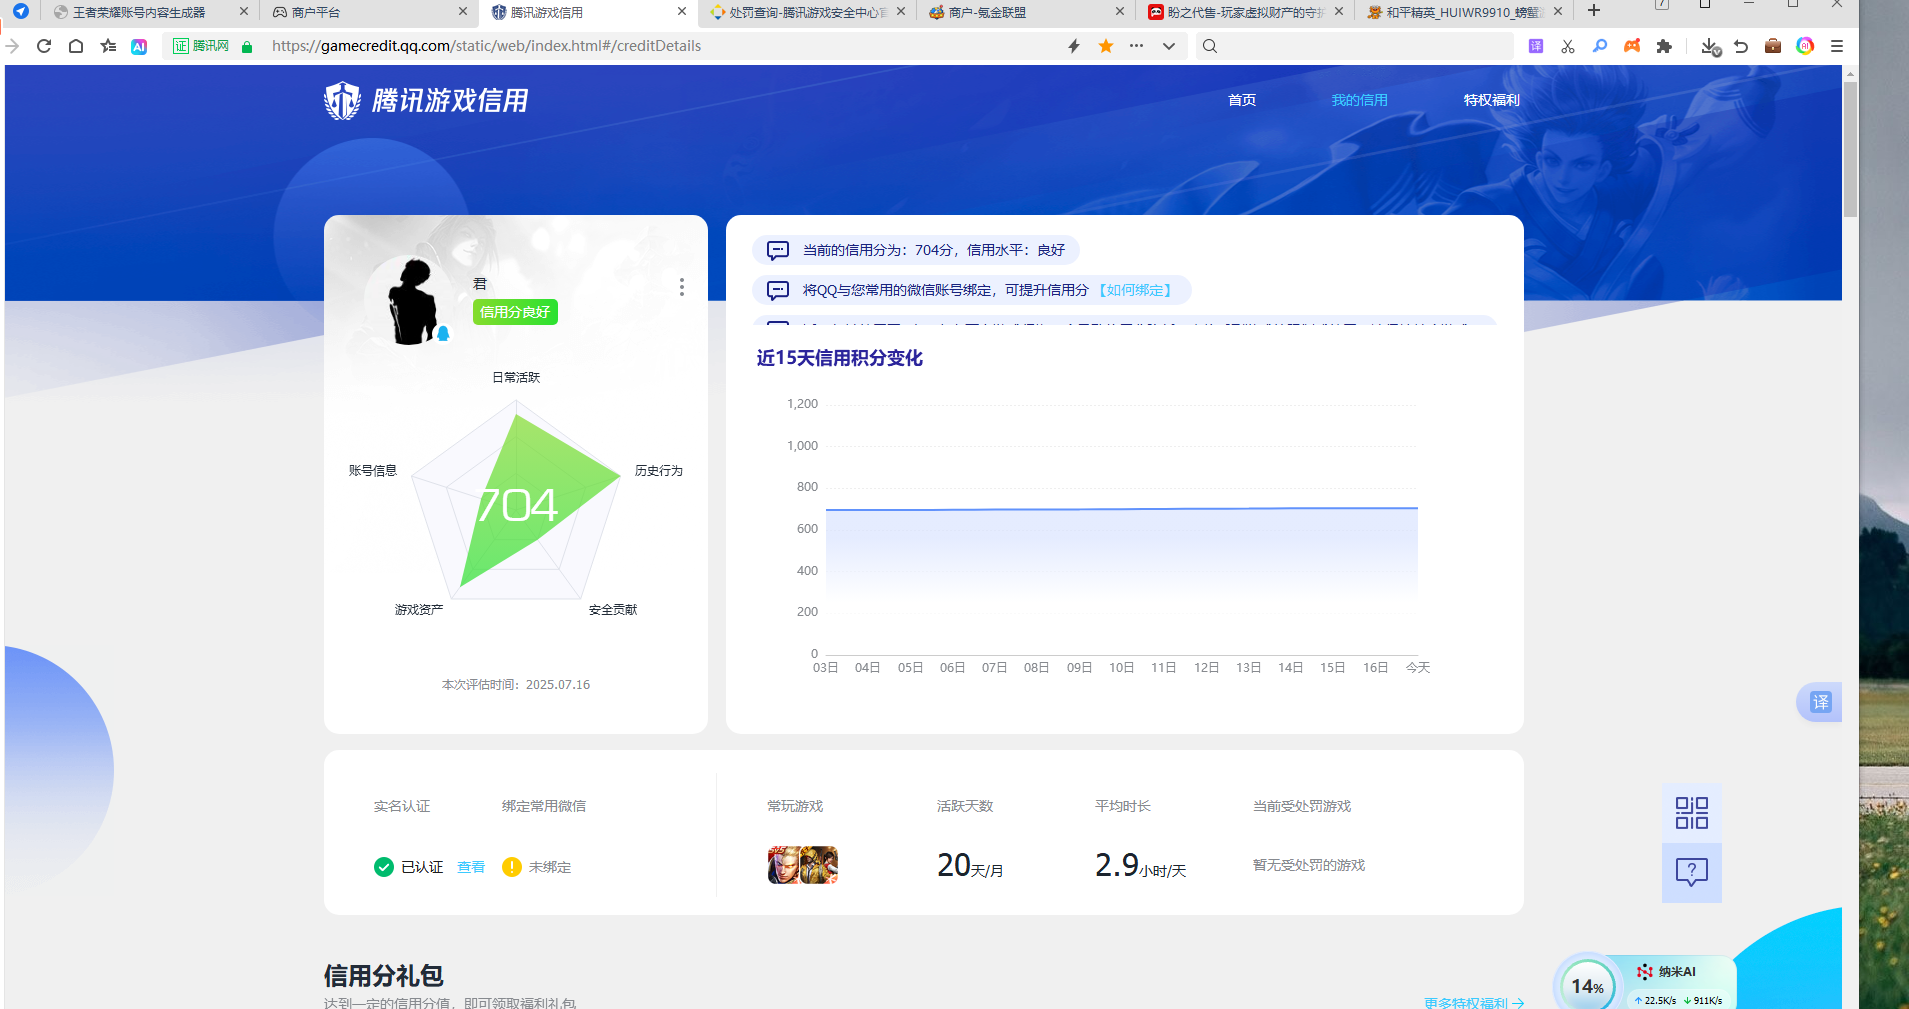Click the 14% memory accelerator widget
This screenshot has height=1009, width=1909.
pyautogui.click(x=1588, y=986)
